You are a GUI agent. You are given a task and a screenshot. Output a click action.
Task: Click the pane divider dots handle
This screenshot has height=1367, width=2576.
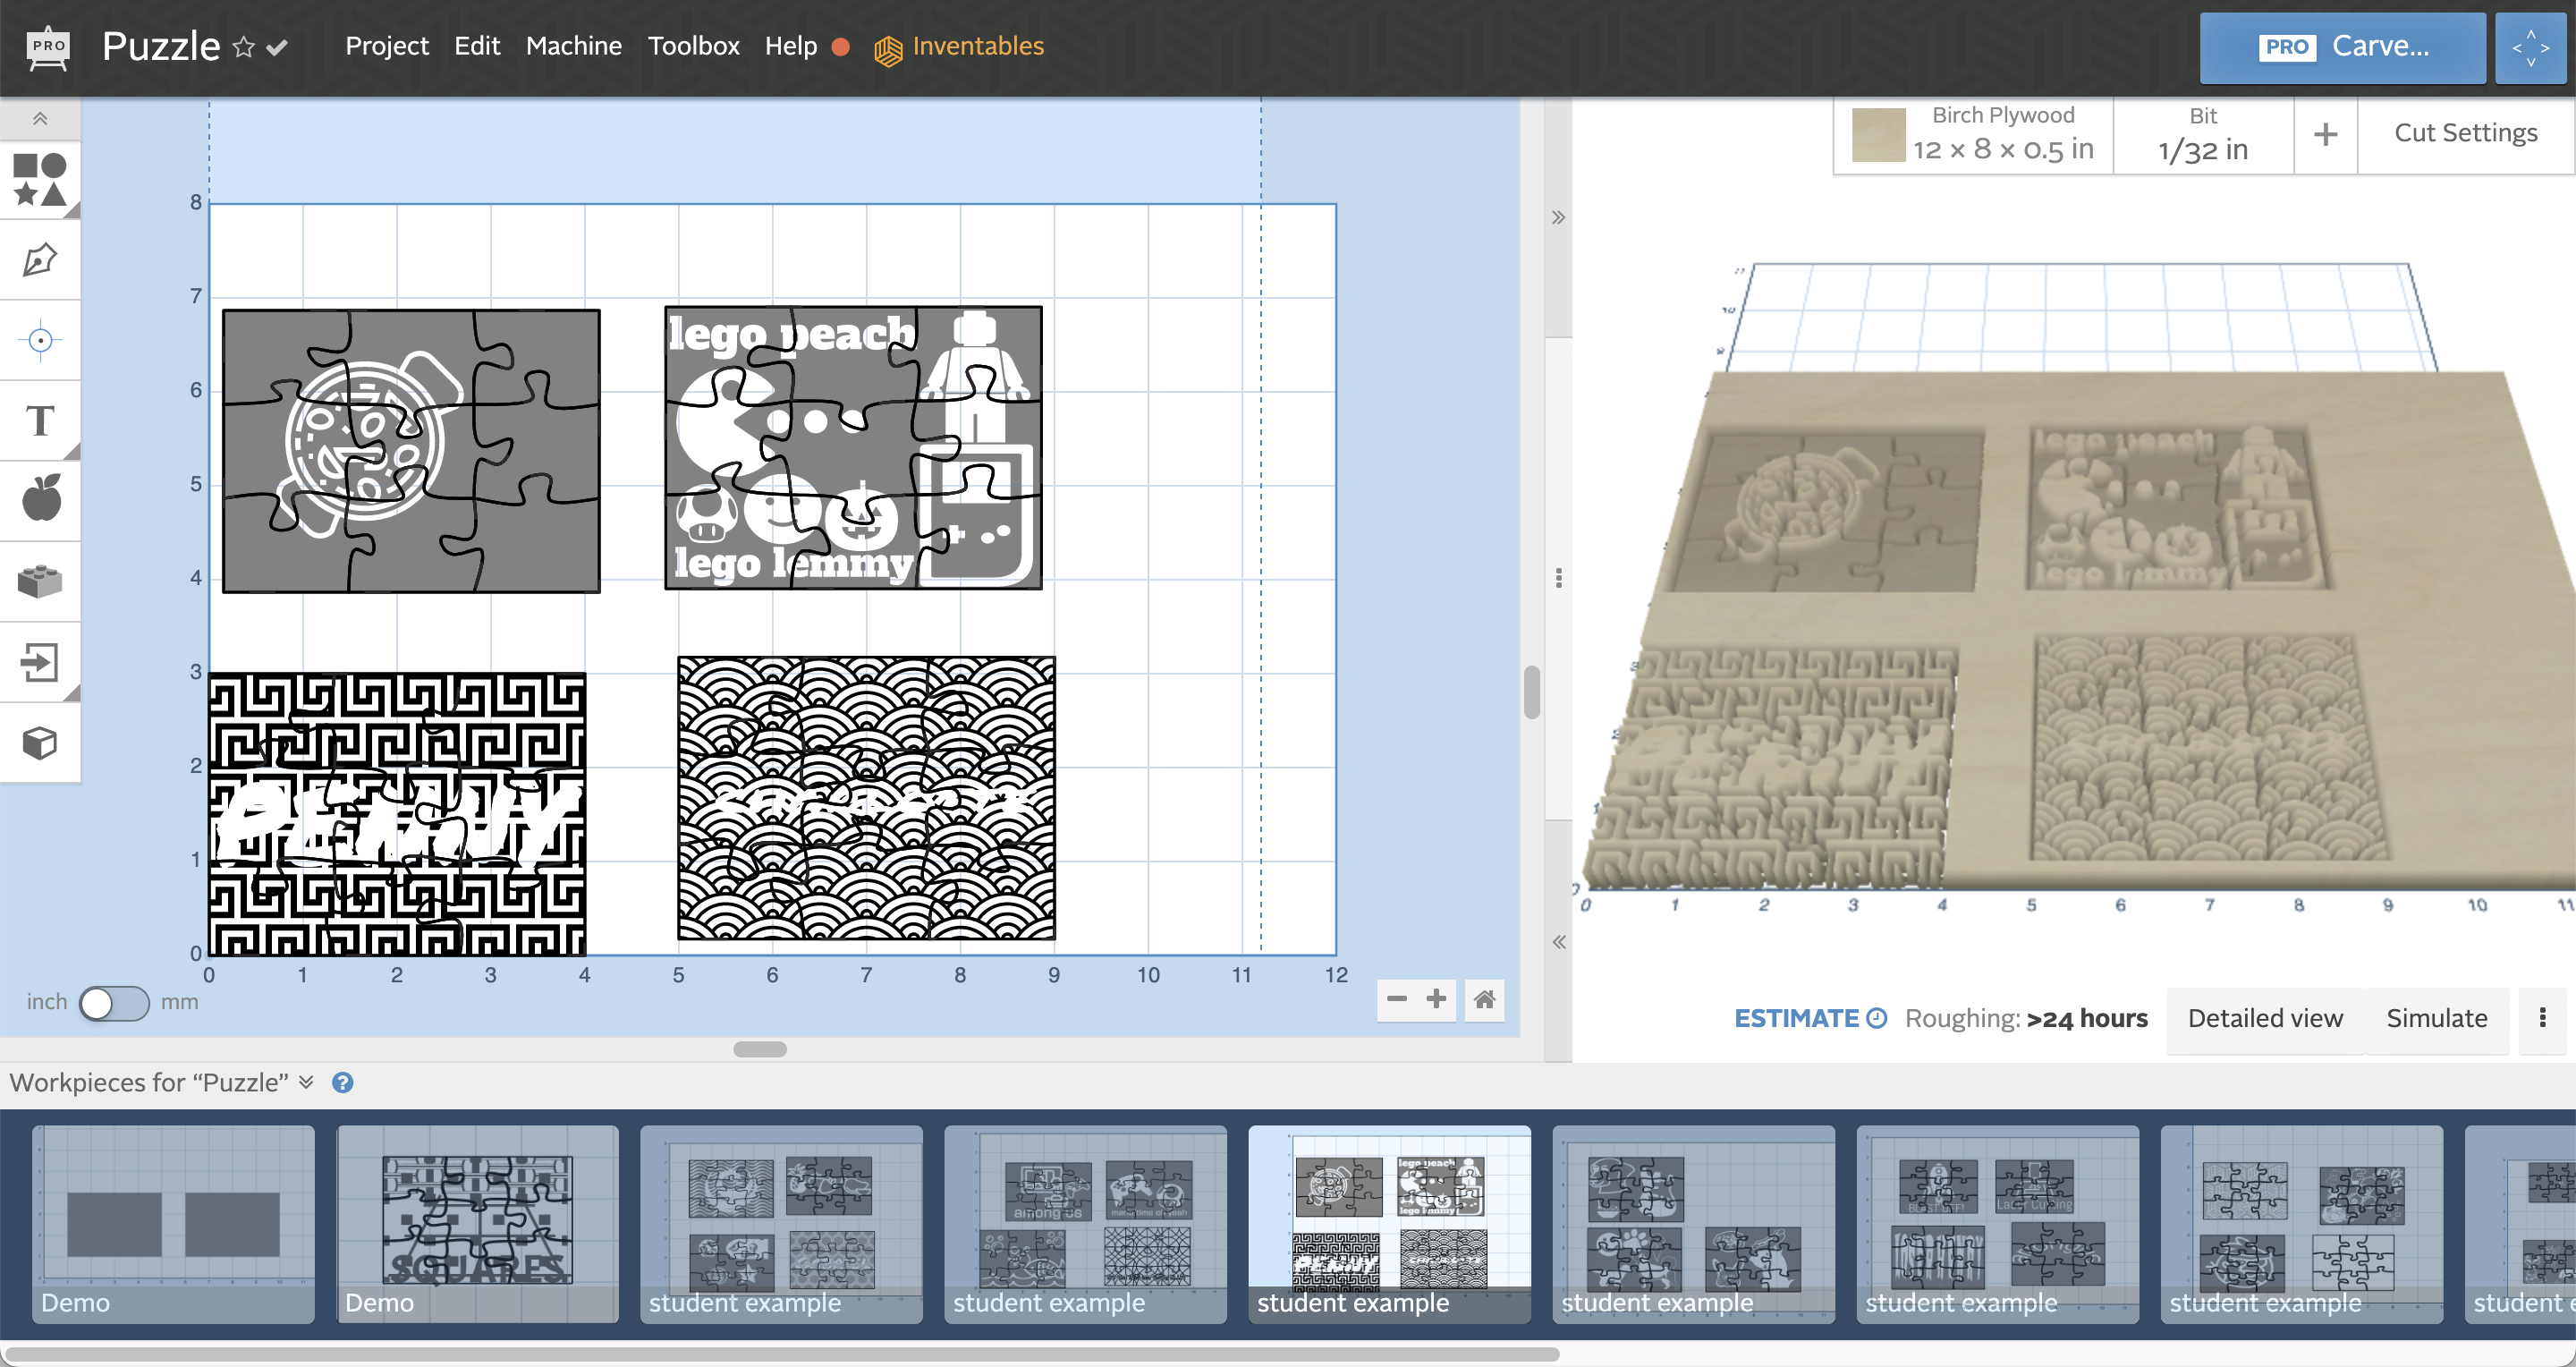1558,578
